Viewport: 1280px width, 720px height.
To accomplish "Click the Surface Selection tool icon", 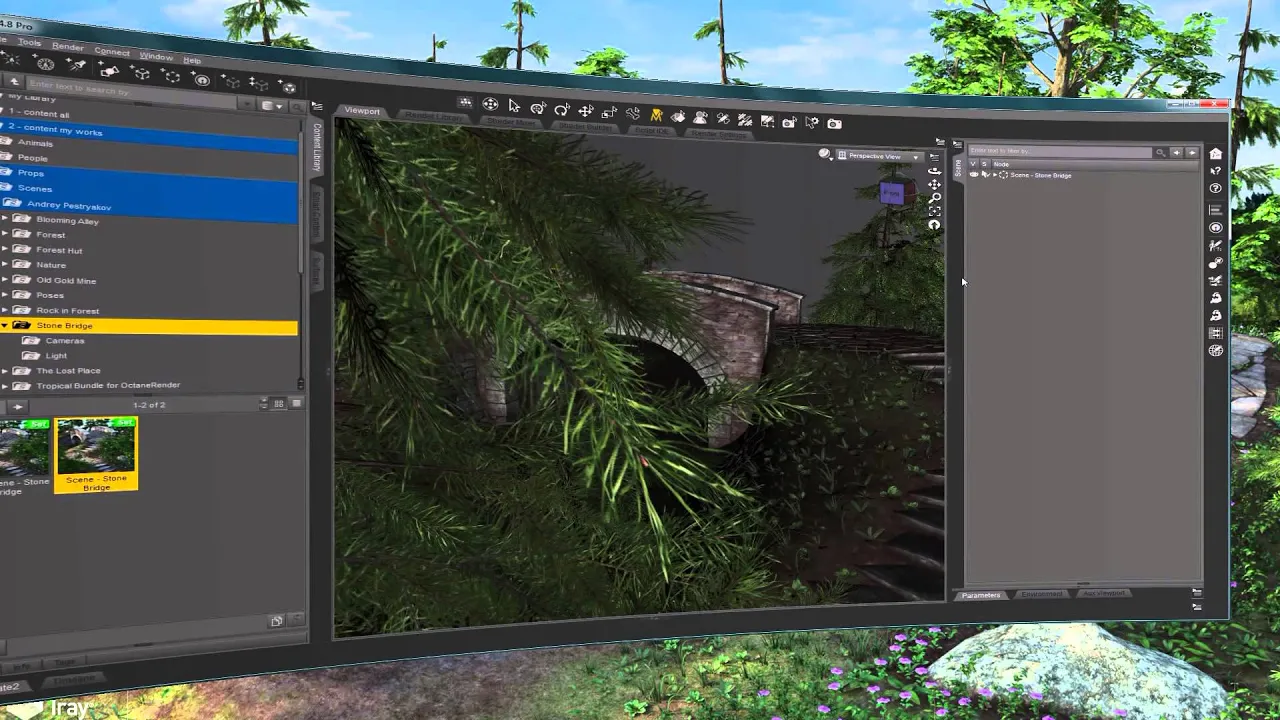I will [678, 116].
